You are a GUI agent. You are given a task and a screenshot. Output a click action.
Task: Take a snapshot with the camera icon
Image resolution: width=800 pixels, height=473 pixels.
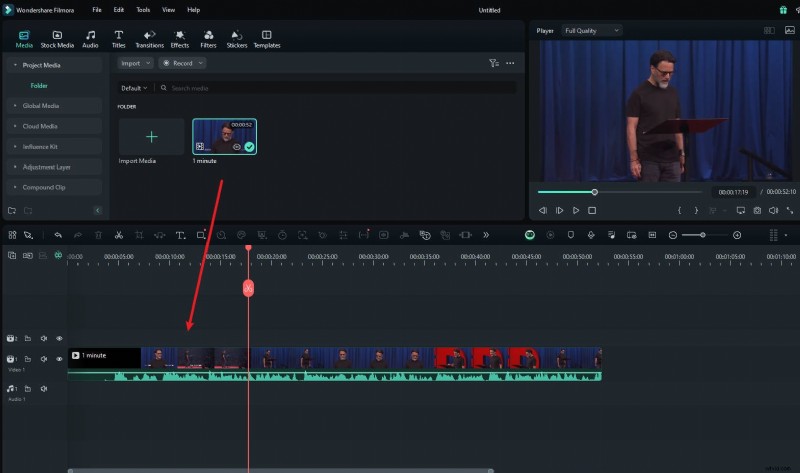(x=757, y=211)
